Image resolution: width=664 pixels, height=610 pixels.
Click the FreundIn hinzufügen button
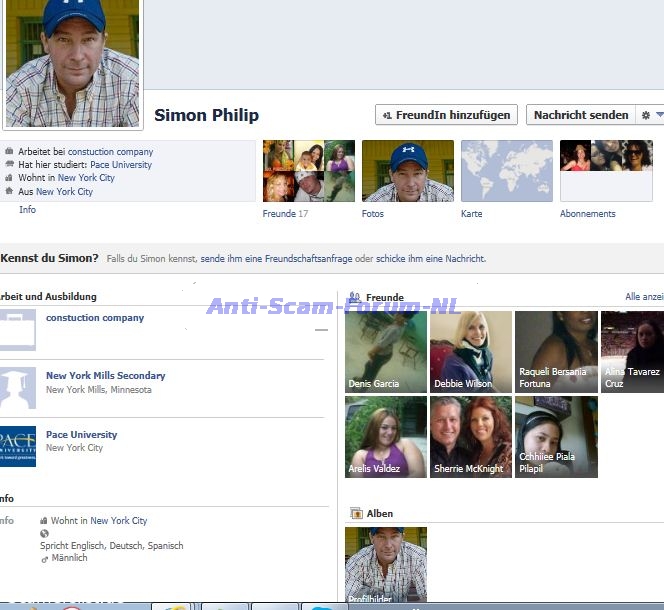(447, 115)
